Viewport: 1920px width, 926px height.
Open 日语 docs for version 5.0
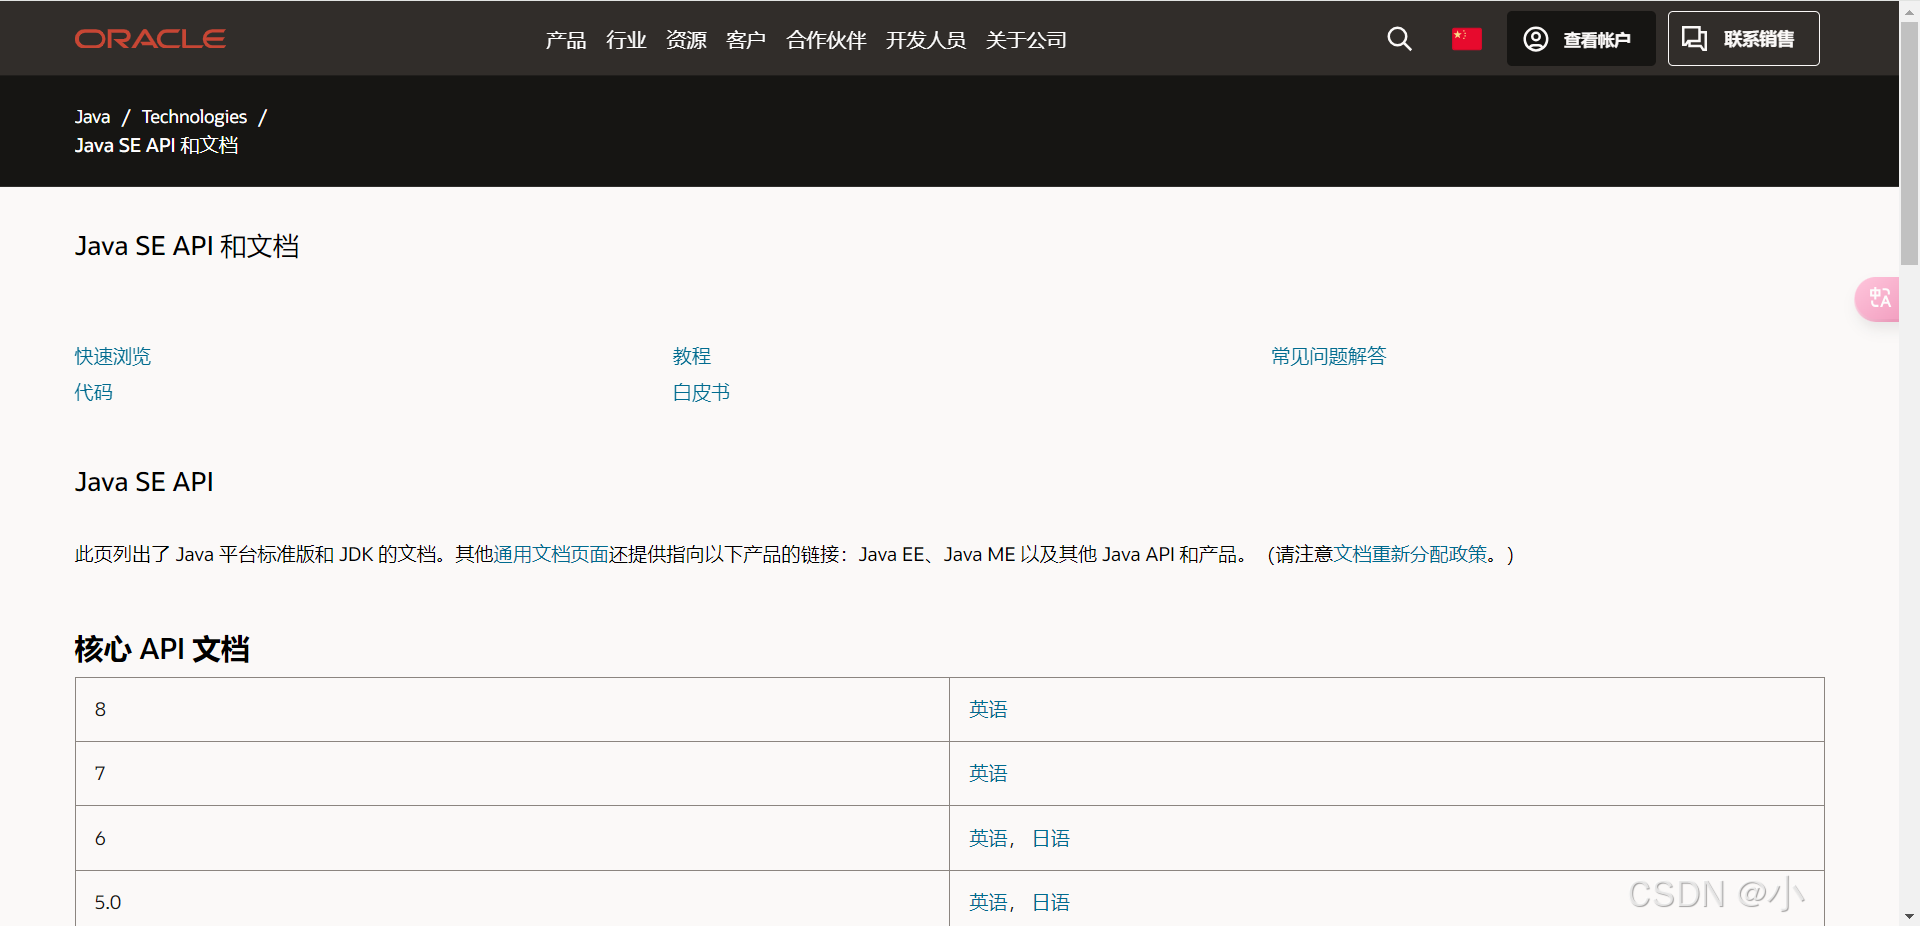pos(1051,902)
